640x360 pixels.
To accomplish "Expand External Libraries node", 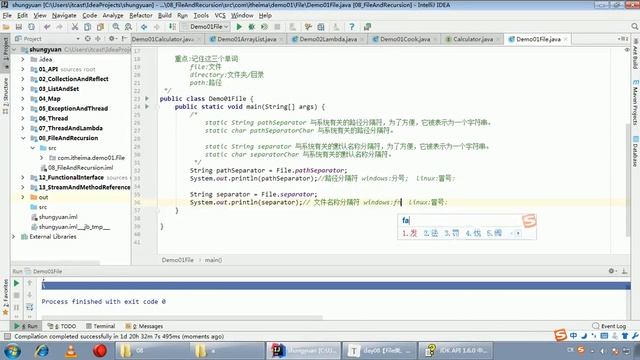I will tap(13, 237).
